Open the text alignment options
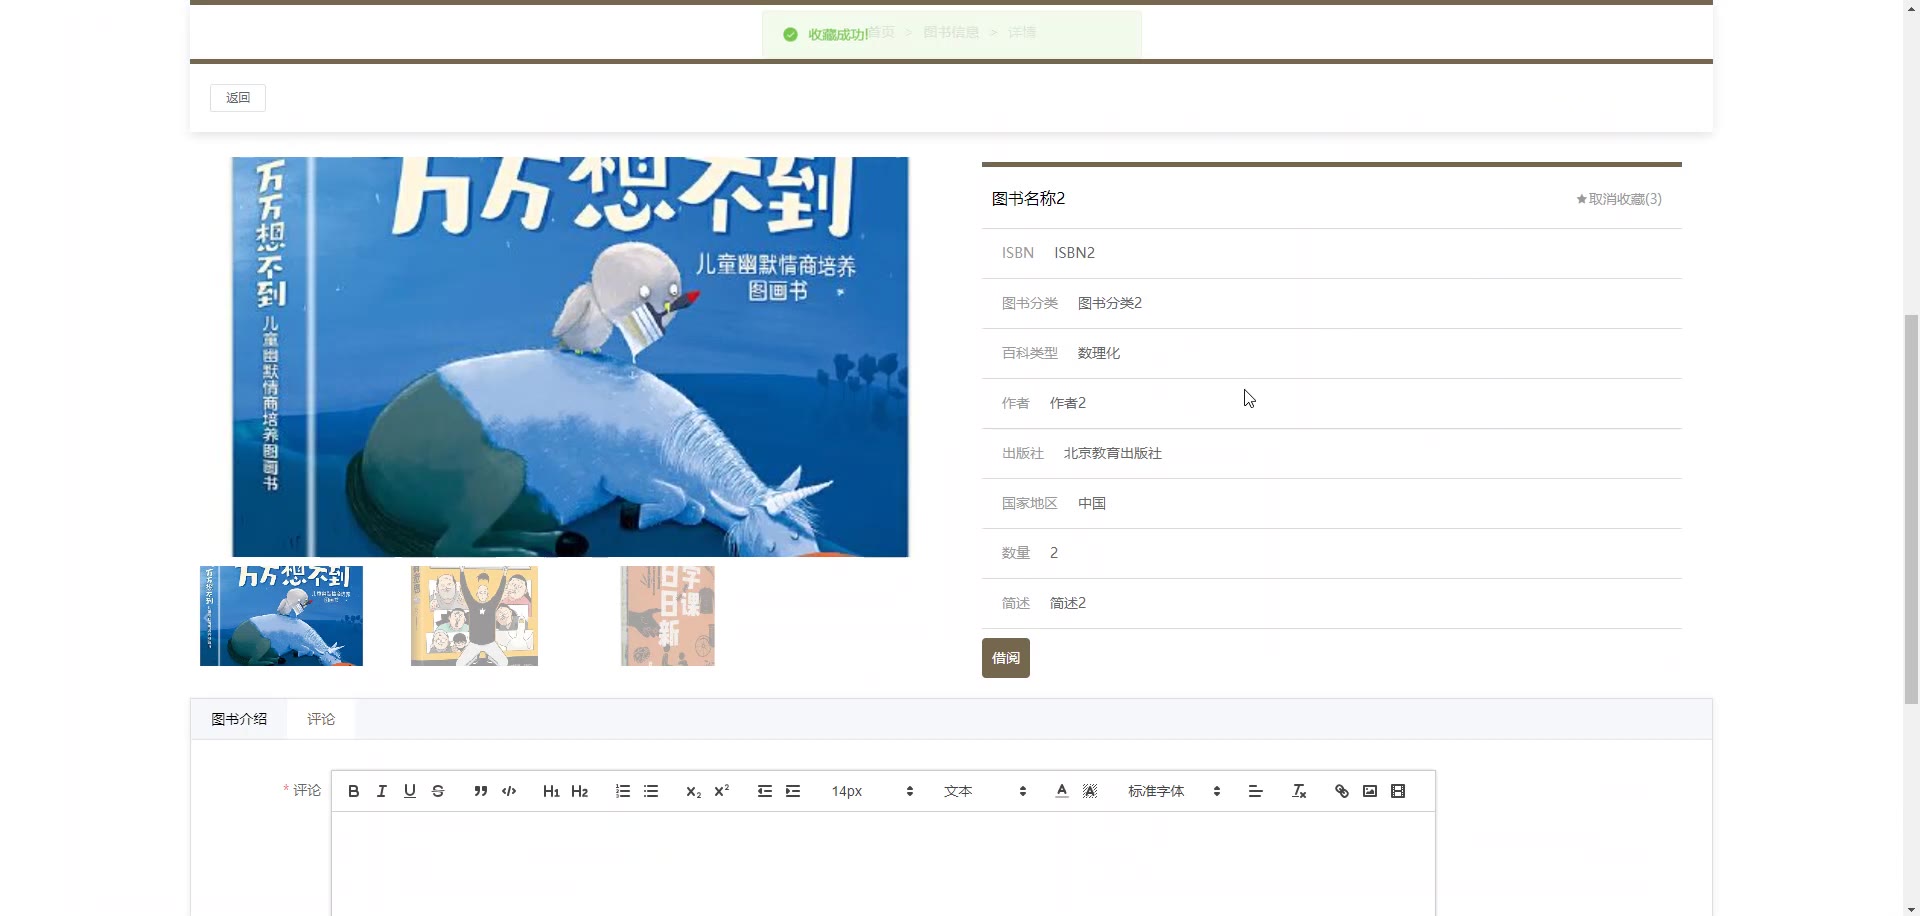Viewport: 1920px width, 916px height. (1256, 791)
